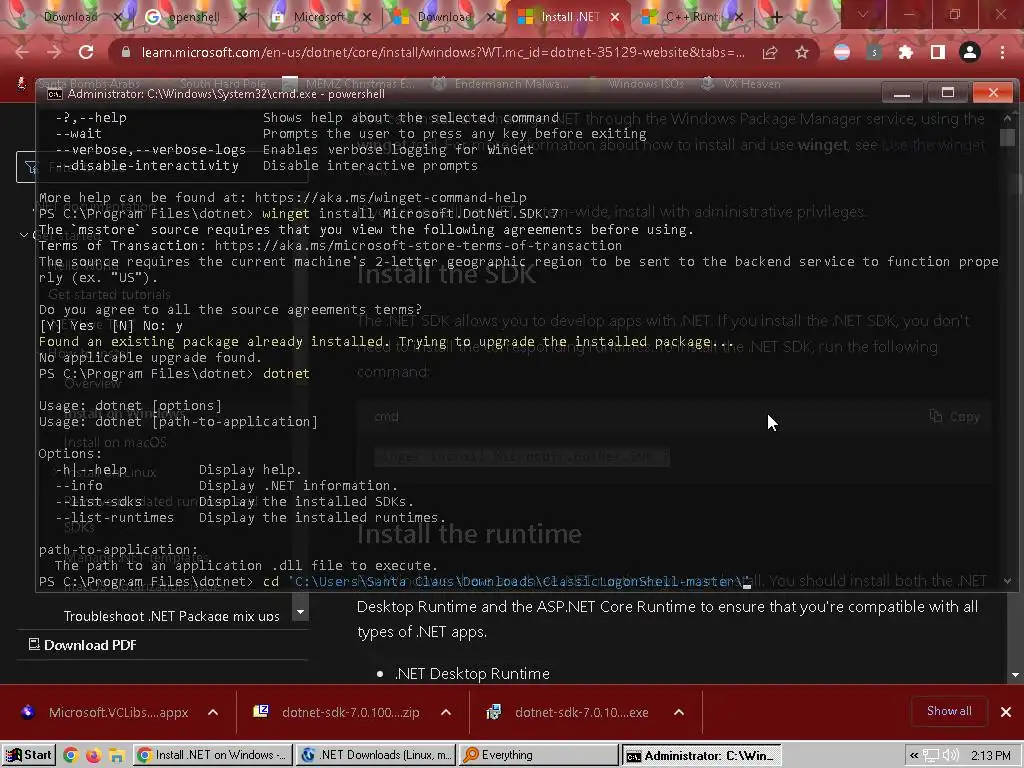Collapse the Get started section chevron
This screenshot has height=768, width=1024.
[24, 235]
